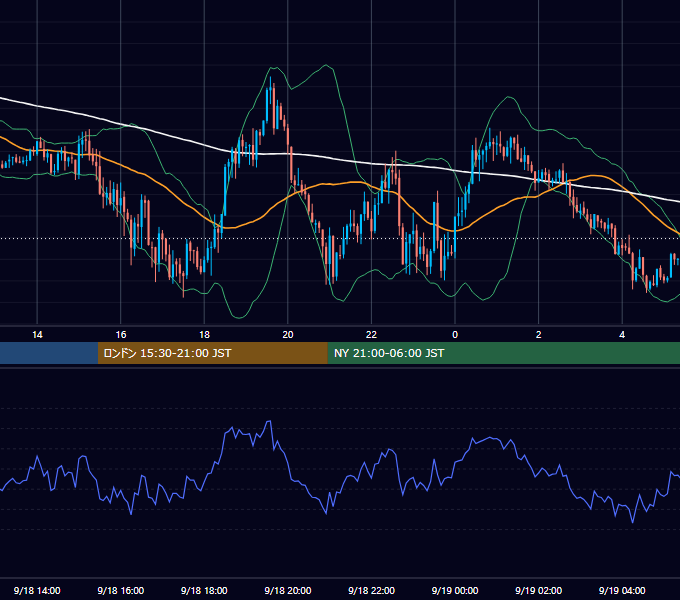The height and width of the screenshot is (600, 680).
Task: Click the '9/18 18:00' date label
Action: pyautogui.click(x=204, y=590)
